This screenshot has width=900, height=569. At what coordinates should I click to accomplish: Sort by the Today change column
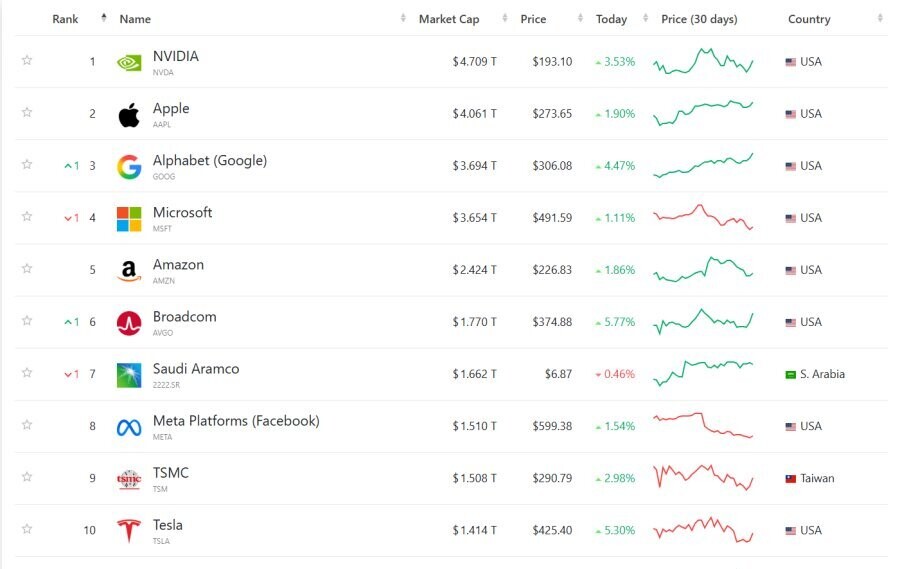[x=611, y=19]
